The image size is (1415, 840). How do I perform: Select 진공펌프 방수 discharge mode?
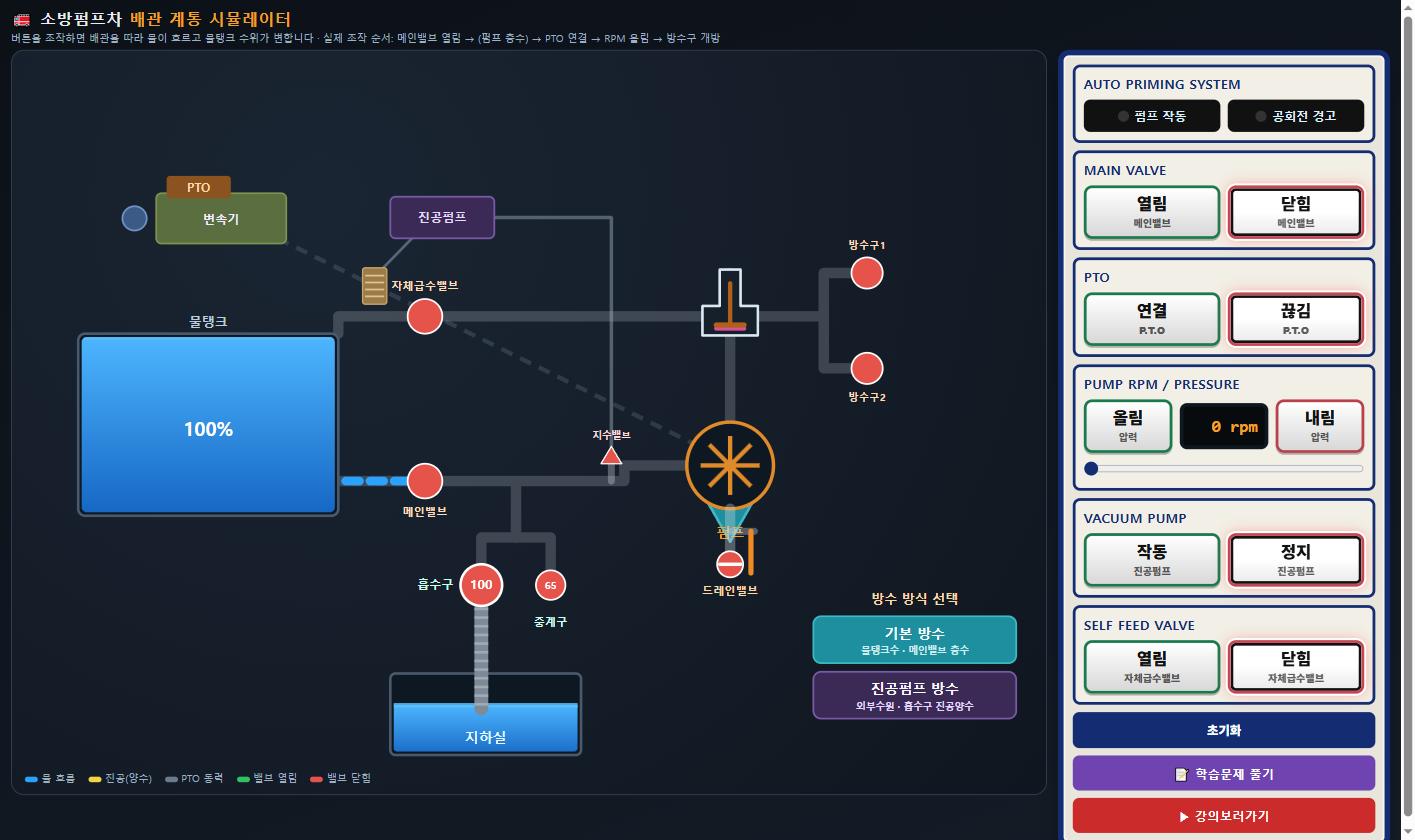(x=915, y=695)
